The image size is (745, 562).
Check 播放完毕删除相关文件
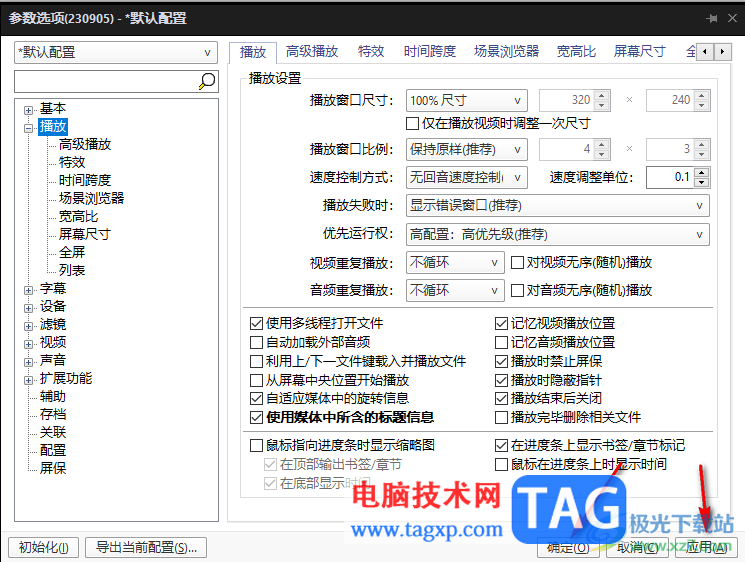[x=501, y=418]
